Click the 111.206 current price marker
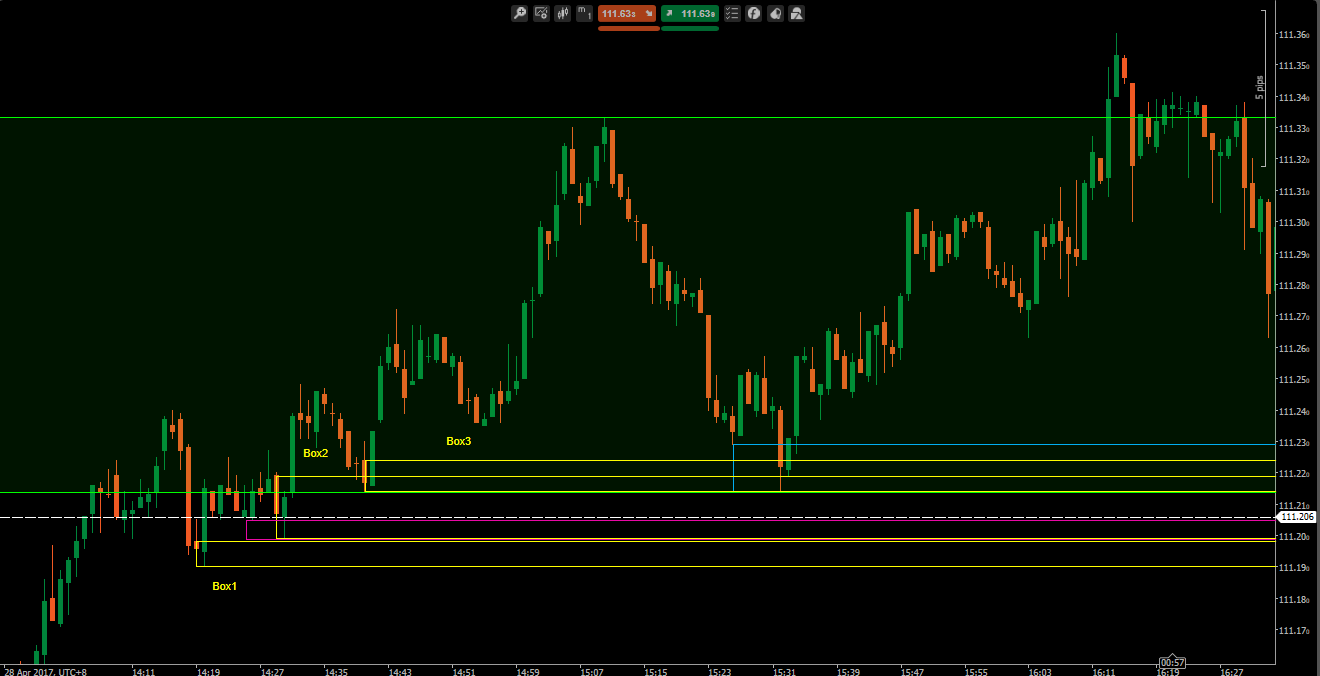Viewport: 1320px width, 676px height. (x=1297, y=517)
